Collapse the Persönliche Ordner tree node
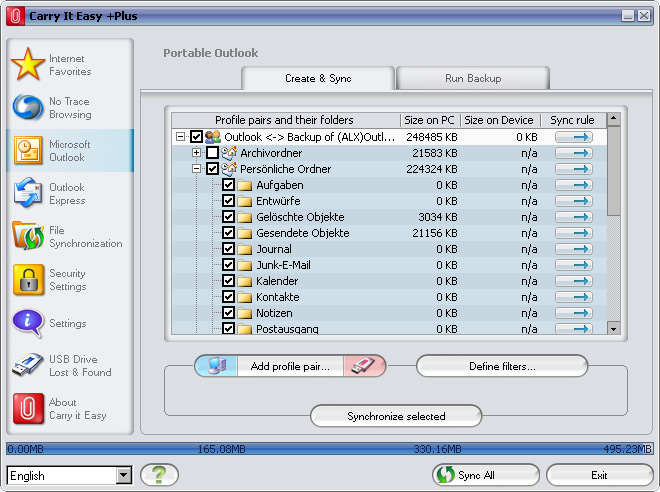This screenshot has height=492, width=660. click(x=196, y=169)
